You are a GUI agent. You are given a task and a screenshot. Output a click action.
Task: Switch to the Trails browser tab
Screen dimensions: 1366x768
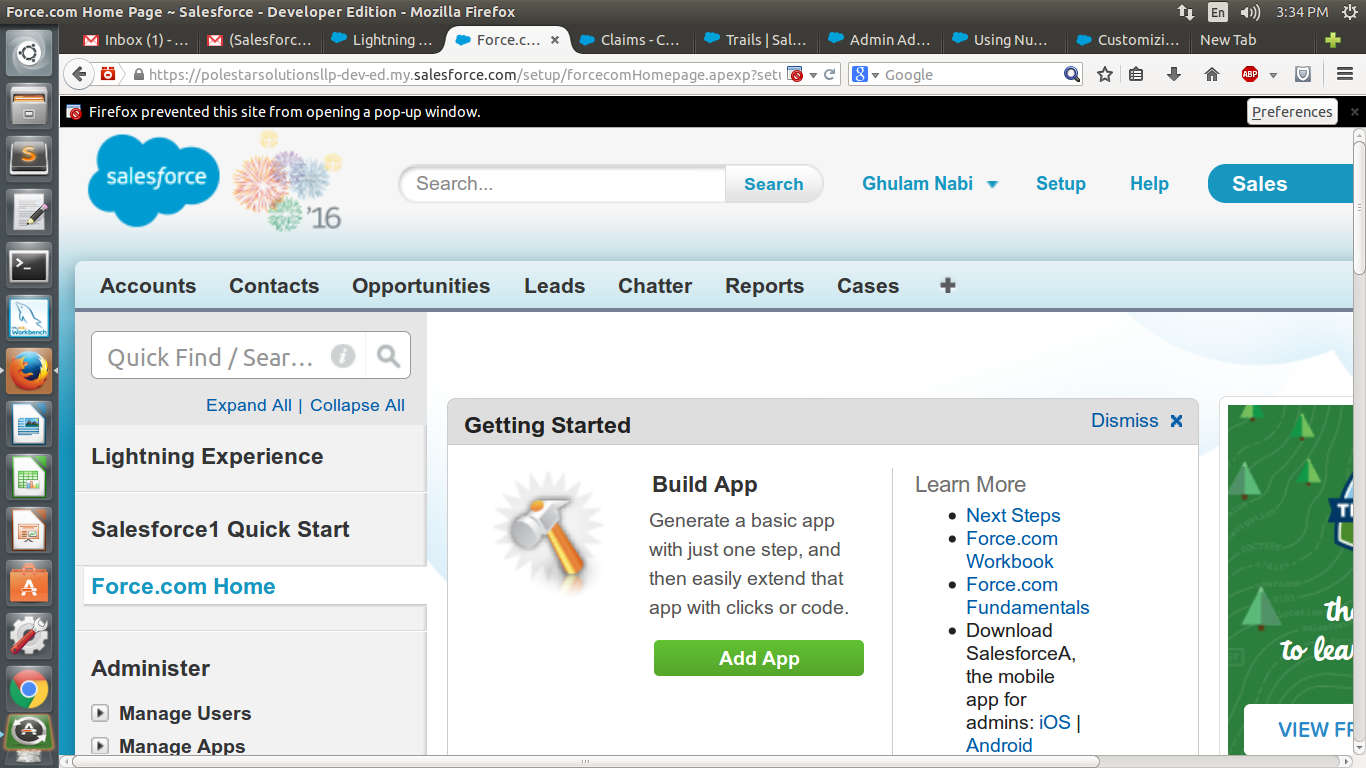tap(756, 41)
